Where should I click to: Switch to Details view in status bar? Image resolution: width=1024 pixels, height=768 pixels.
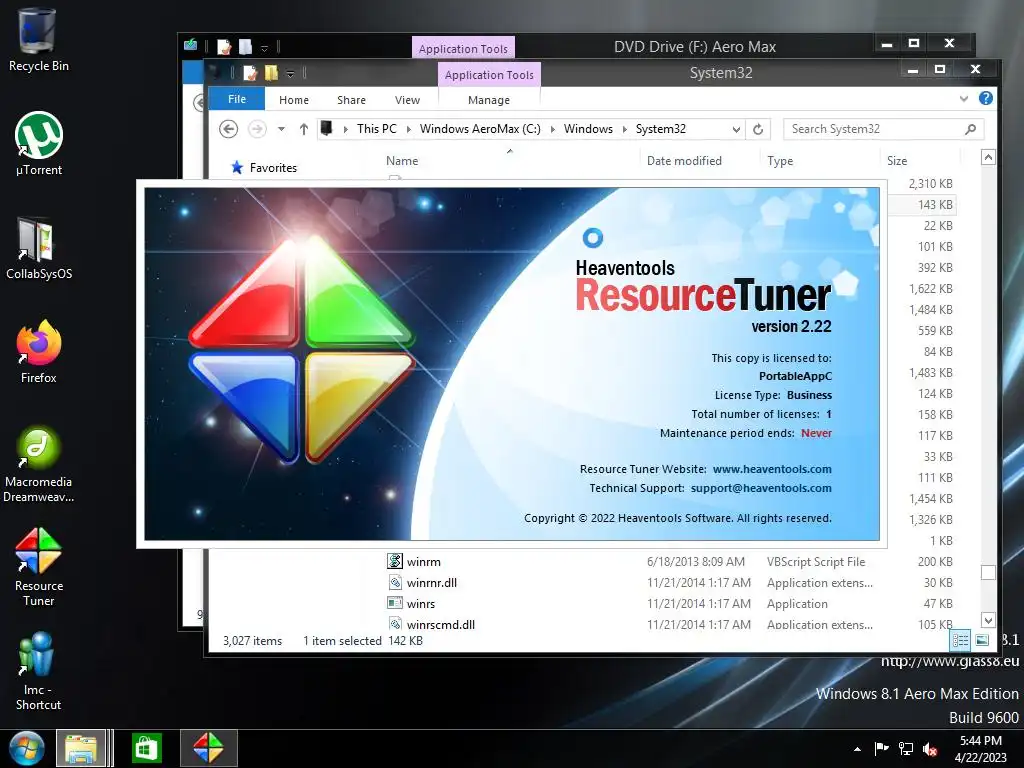960,641
